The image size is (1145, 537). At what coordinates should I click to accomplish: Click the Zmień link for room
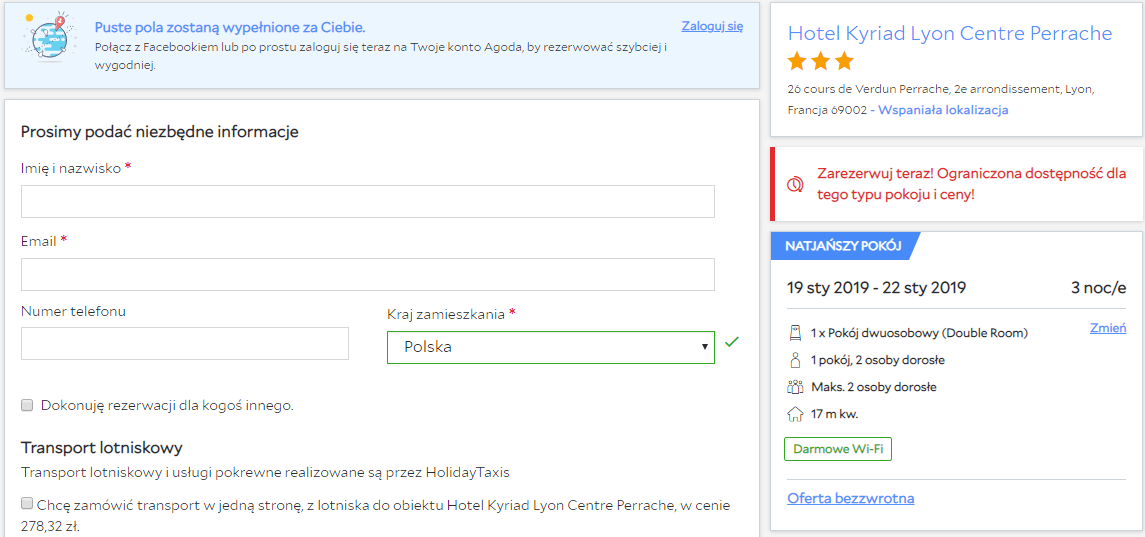coord(1108,328)
